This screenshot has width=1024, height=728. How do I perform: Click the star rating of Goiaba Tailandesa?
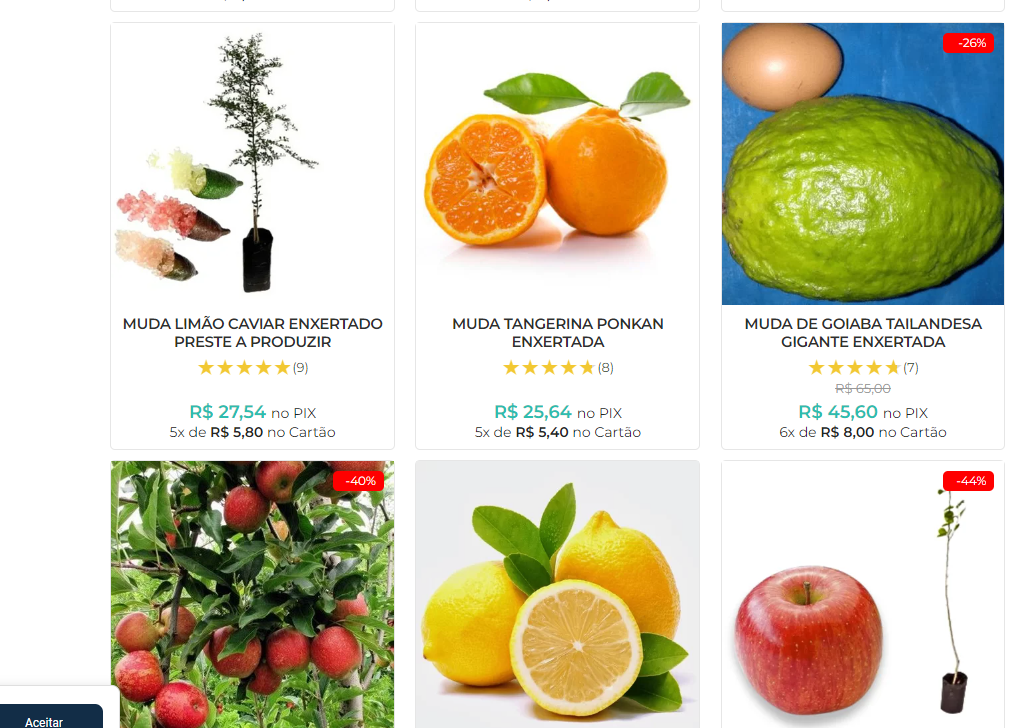coord(854,368)
